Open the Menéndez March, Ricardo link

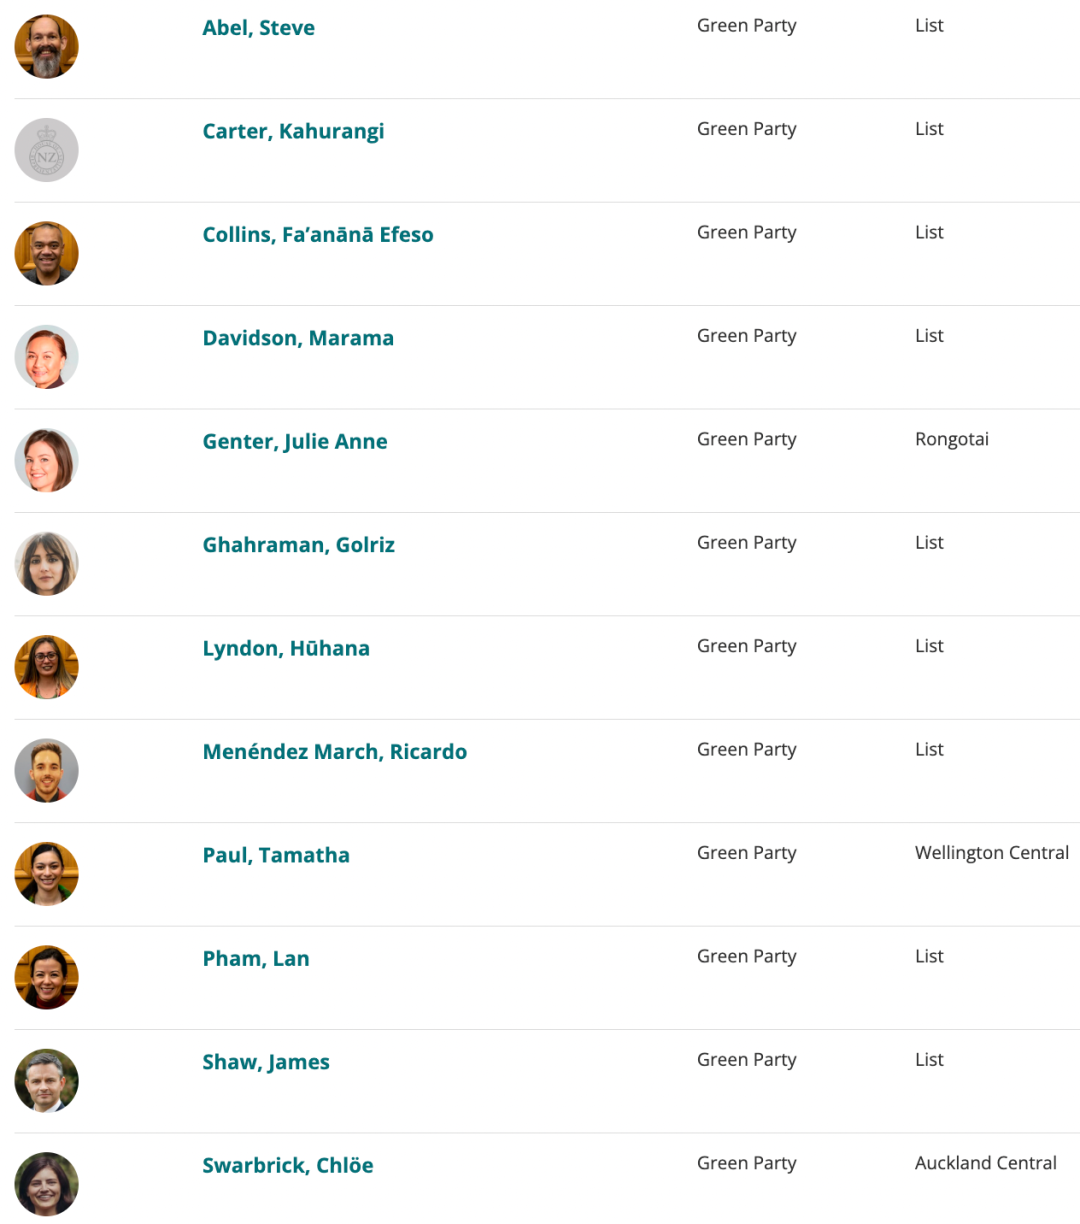[x=335, y=752]
